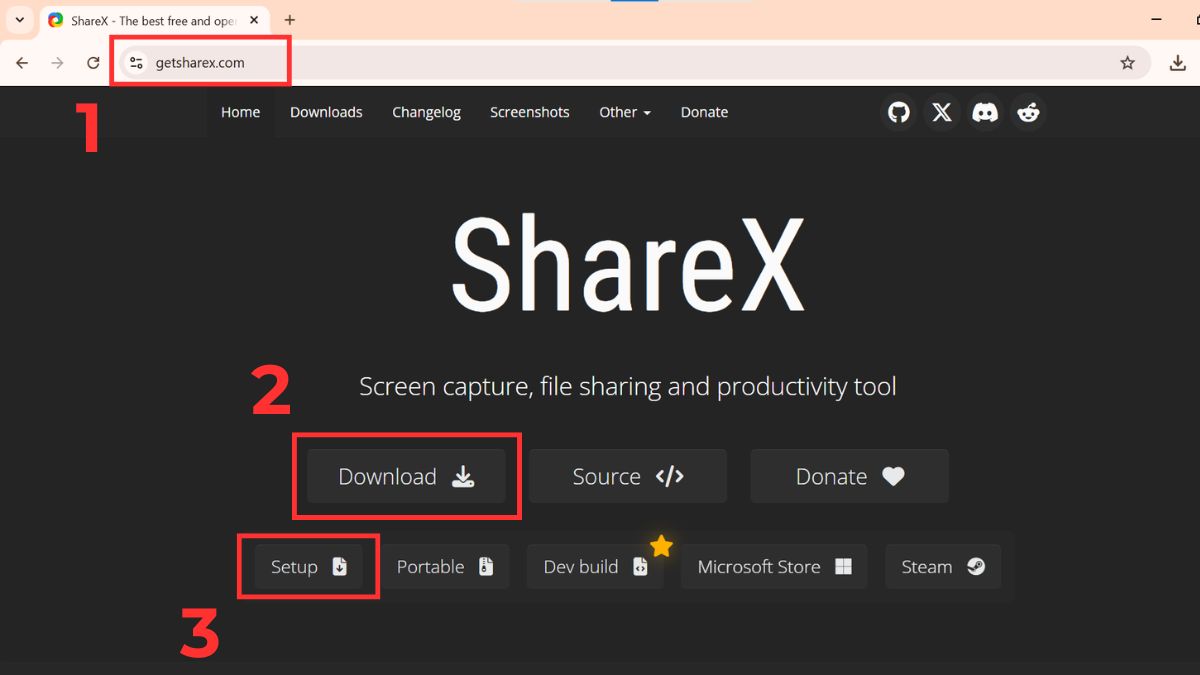Screen dimensions: 1200x675
Task: Open the X (Twitter) social icon
Action: coord(942,112)
